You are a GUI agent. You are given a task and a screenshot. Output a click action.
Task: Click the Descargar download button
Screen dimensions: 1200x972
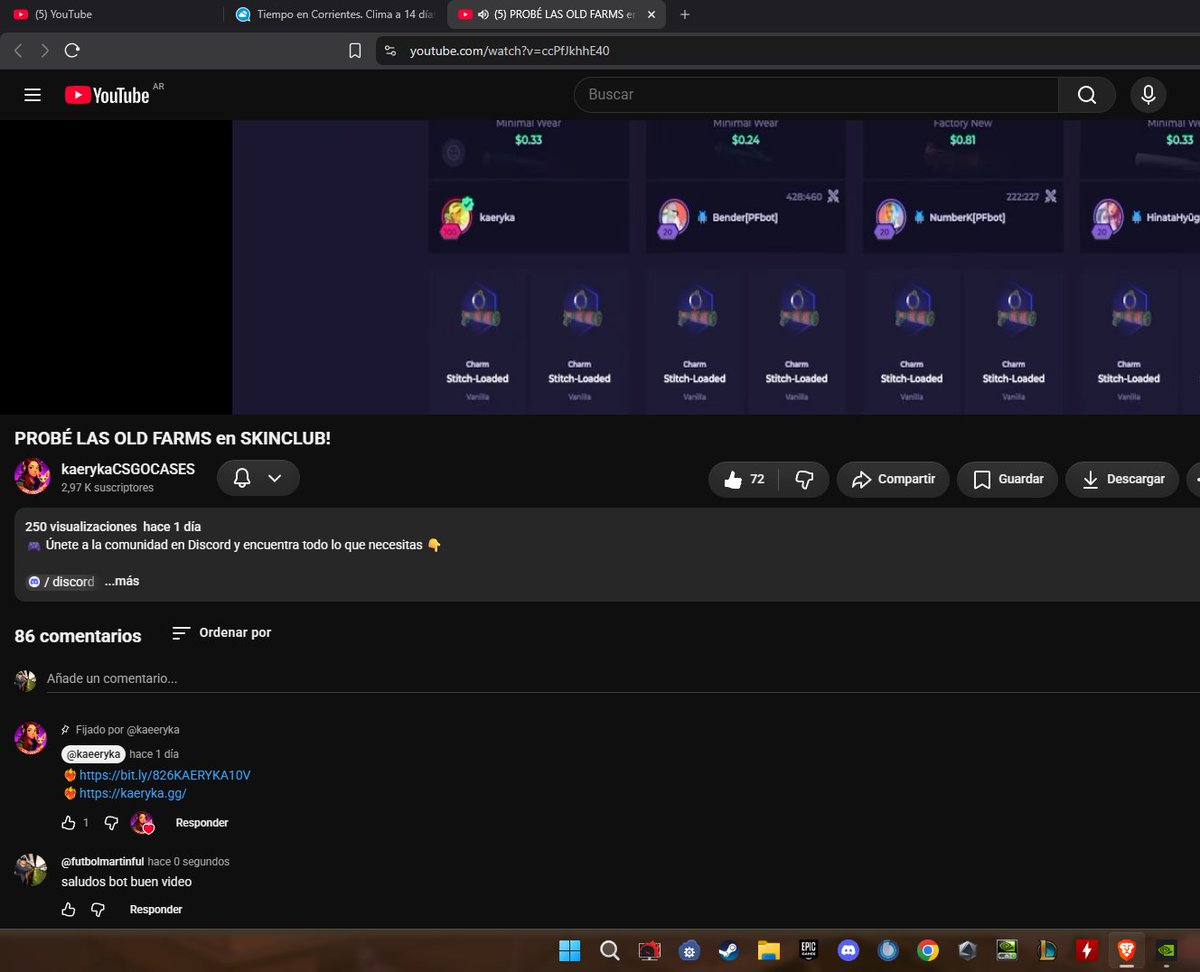pos(1122,479)
